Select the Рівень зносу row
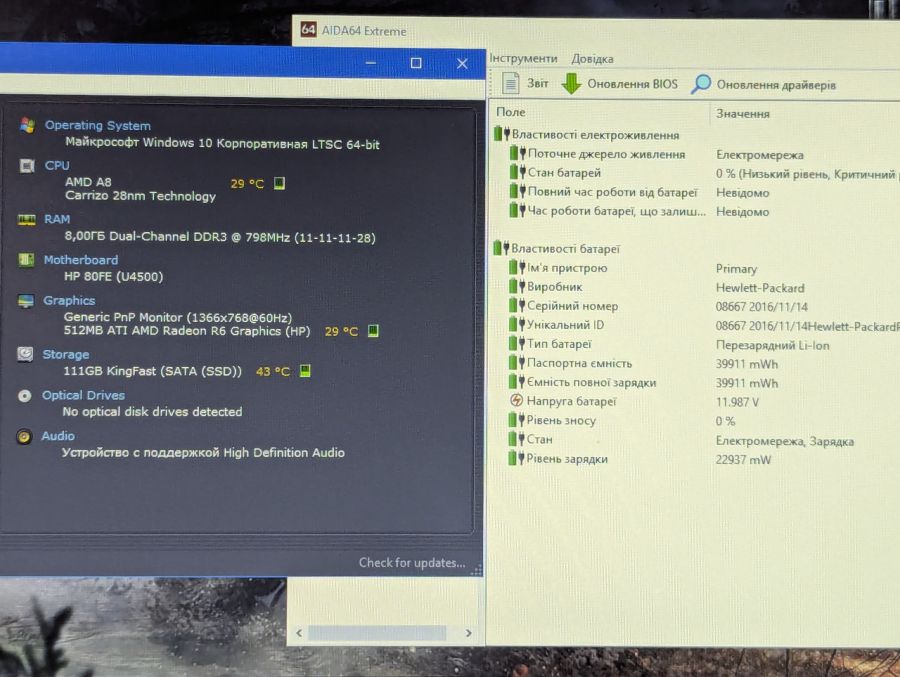The height and width of the screenshot is (677, 900). pos(561,420)
